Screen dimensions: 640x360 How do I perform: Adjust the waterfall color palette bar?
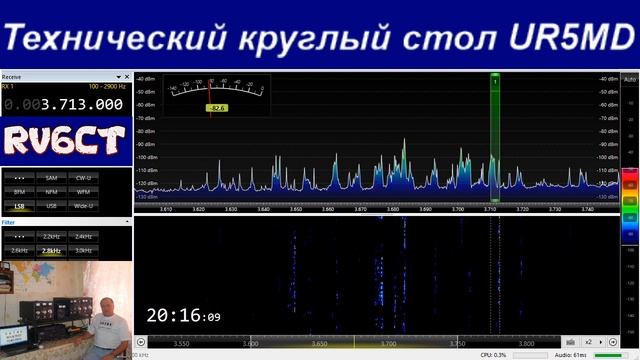630,207
